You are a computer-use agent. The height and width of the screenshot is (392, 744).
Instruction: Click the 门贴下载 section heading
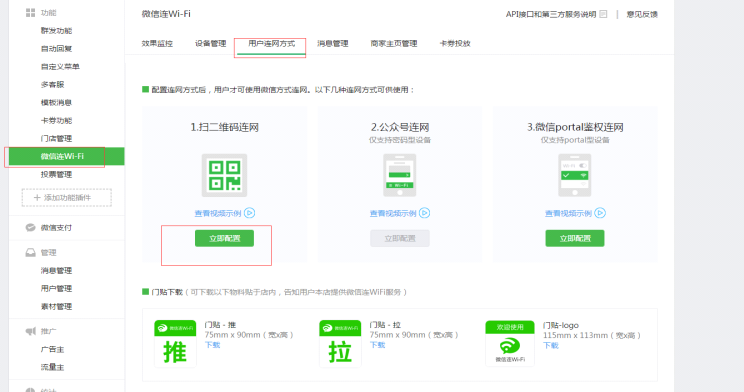167,292
